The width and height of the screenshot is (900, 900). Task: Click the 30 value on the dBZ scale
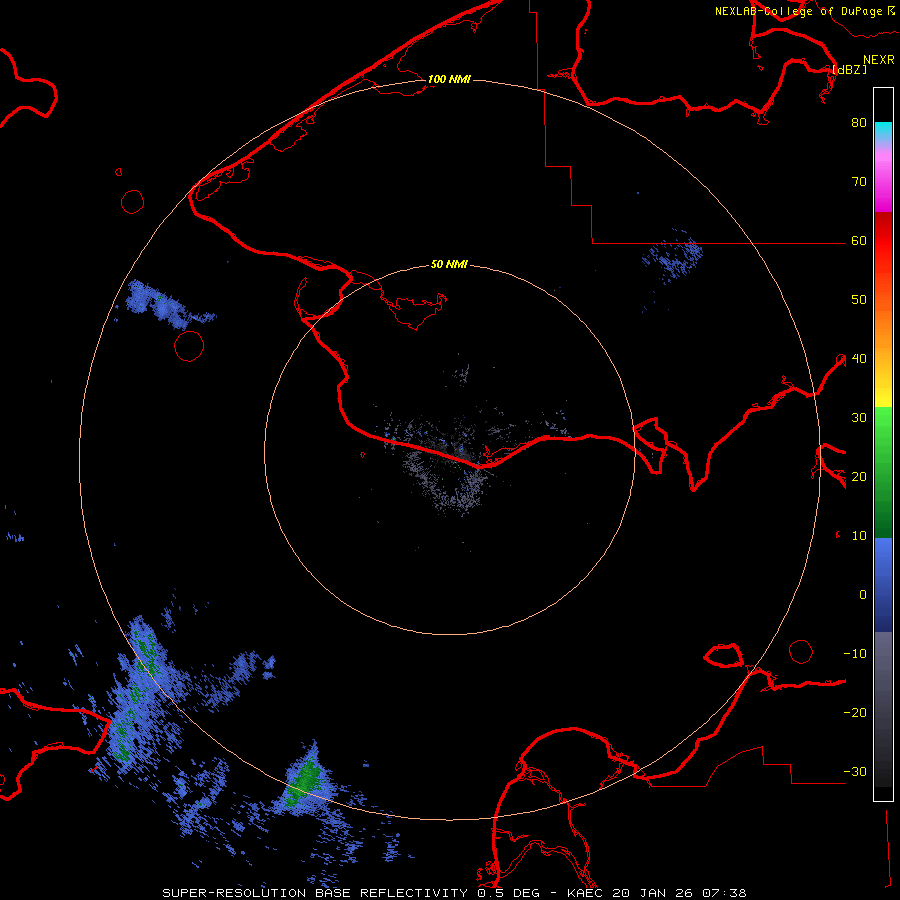[859, 418]
